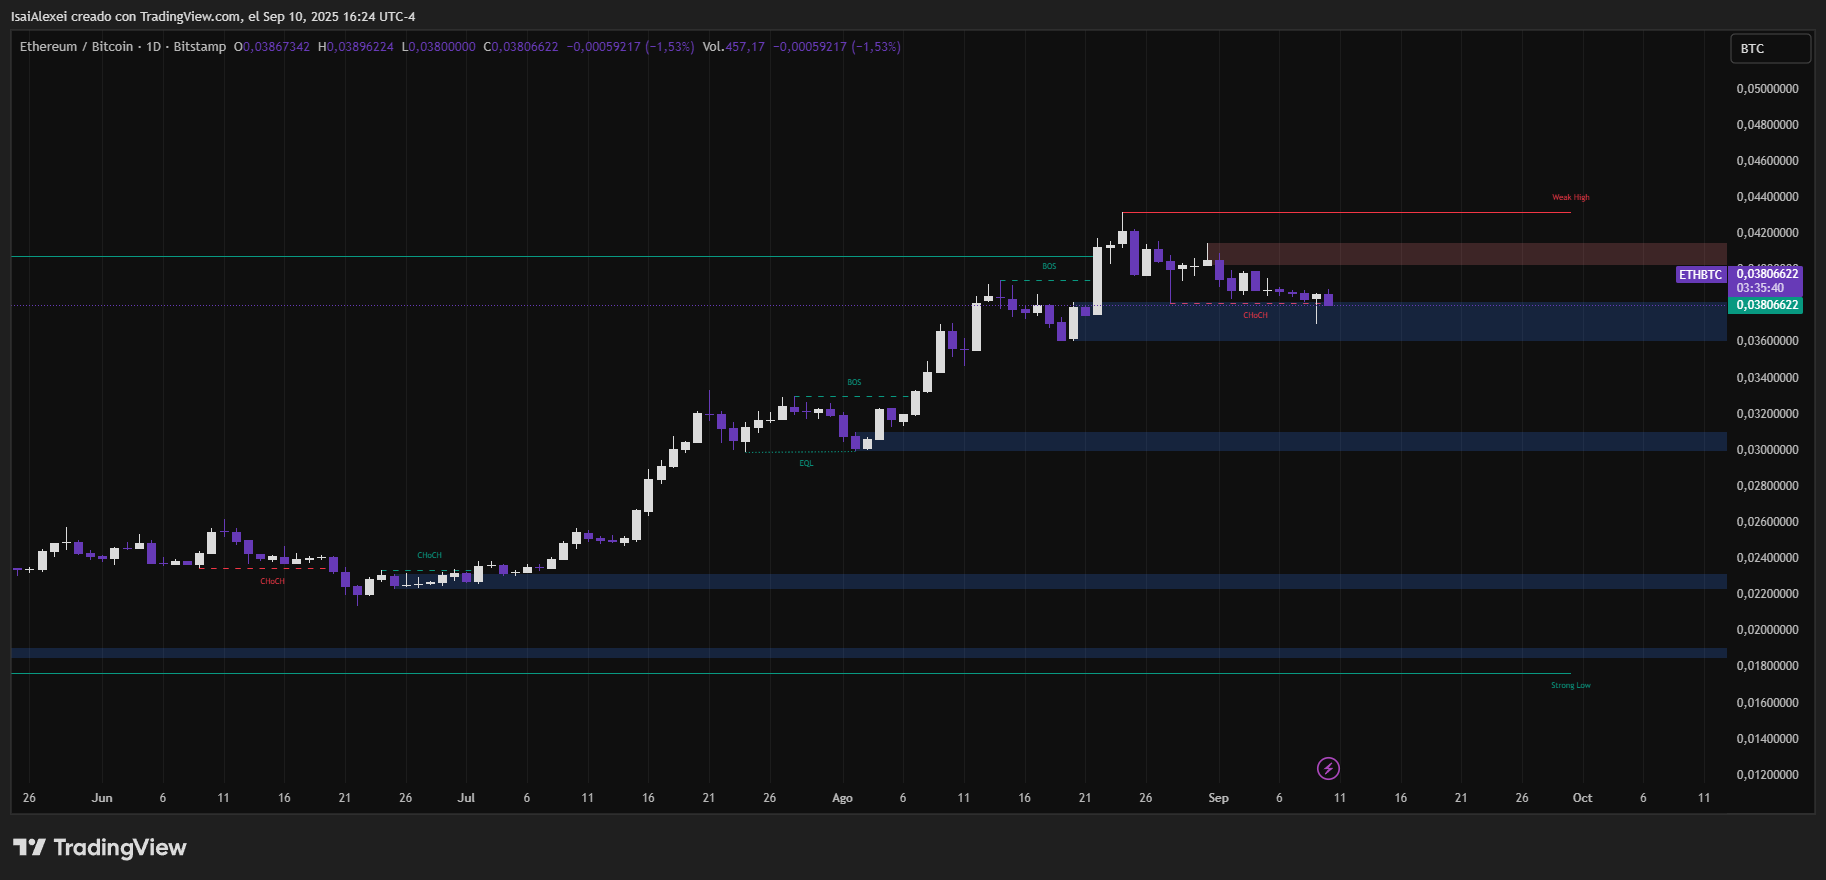The height and width of the screenshot is (880, 1826).
Task: Click the 0,03600000 price axis label
Action: coord(1767,341)
